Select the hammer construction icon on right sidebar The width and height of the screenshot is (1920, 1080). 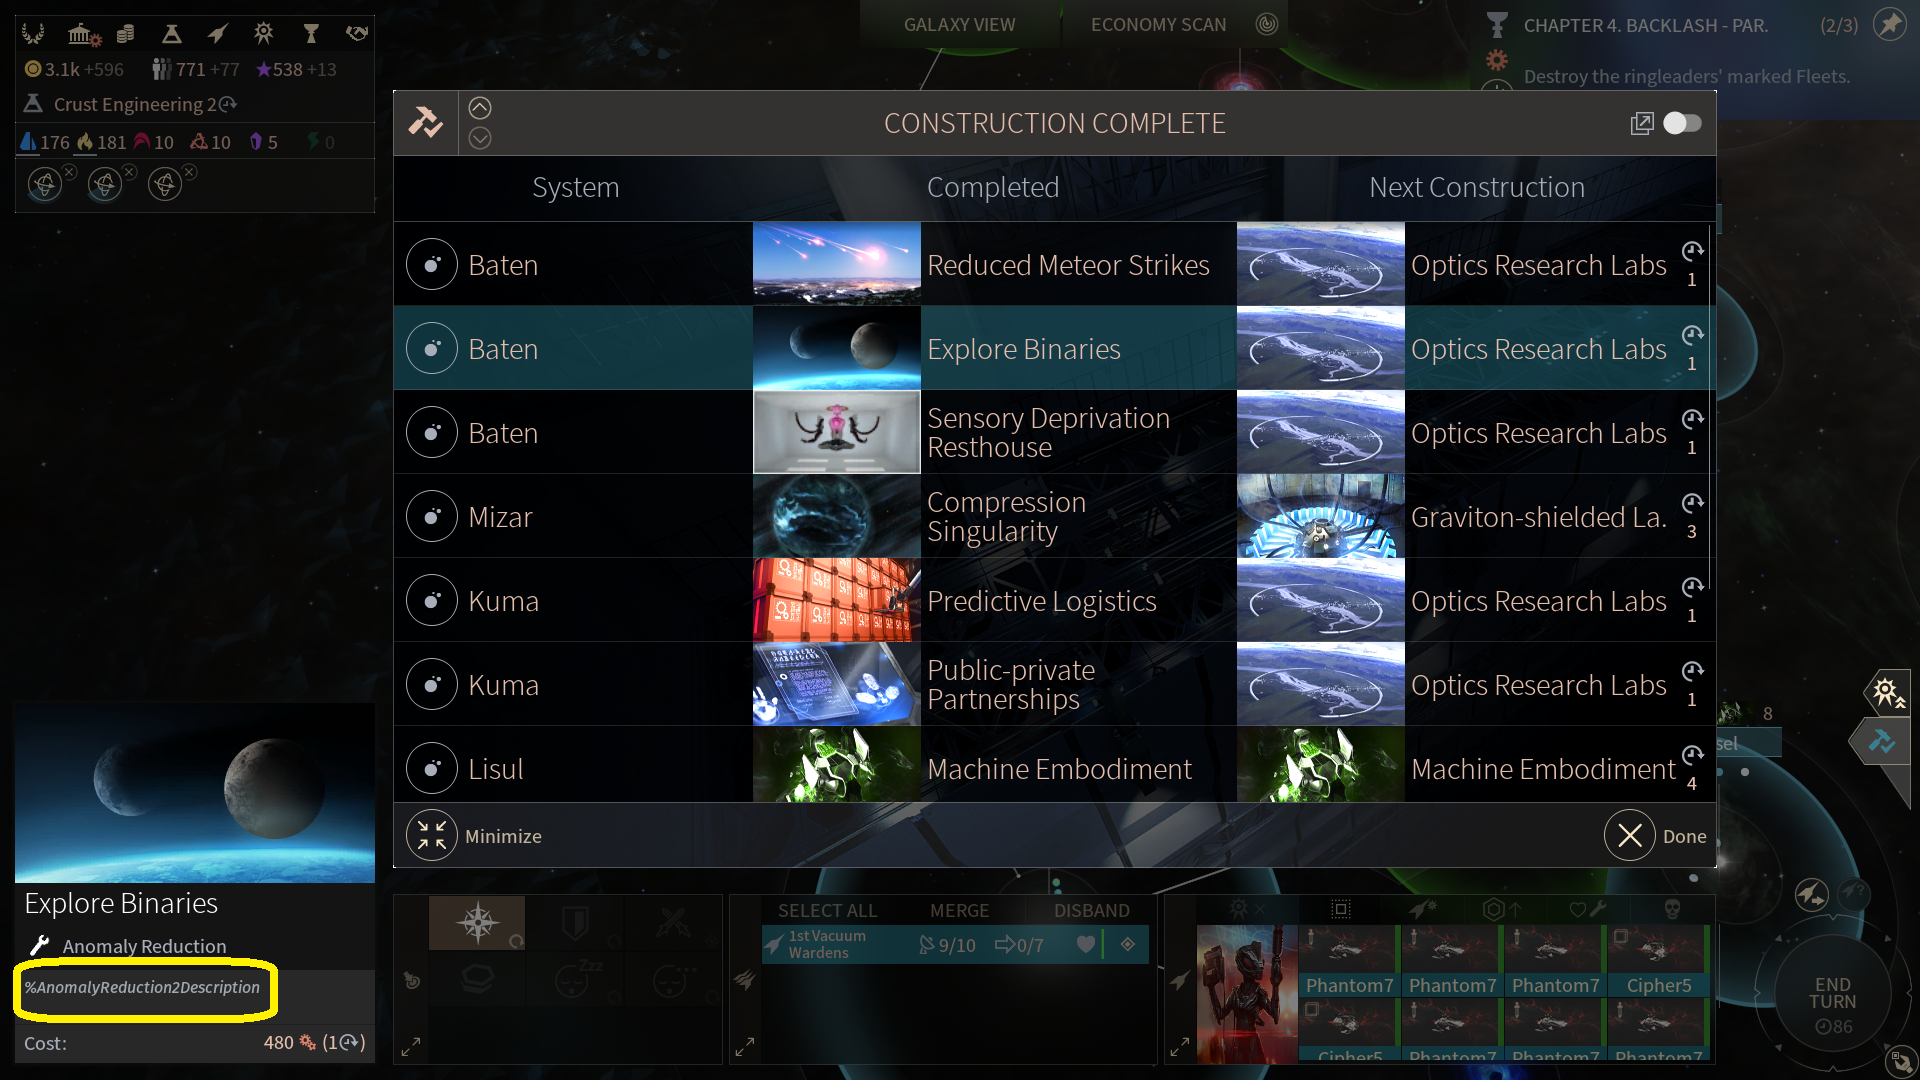tap(1882, 742)
